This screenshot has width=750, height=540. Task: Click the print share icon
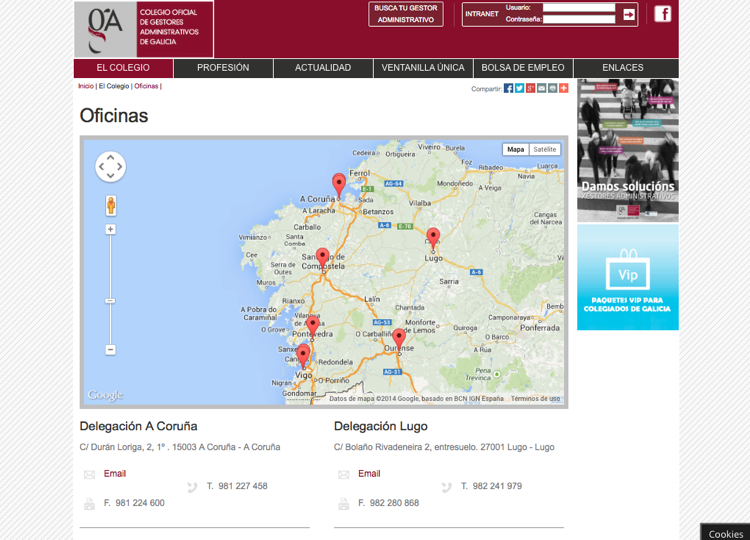click(552, 88)
